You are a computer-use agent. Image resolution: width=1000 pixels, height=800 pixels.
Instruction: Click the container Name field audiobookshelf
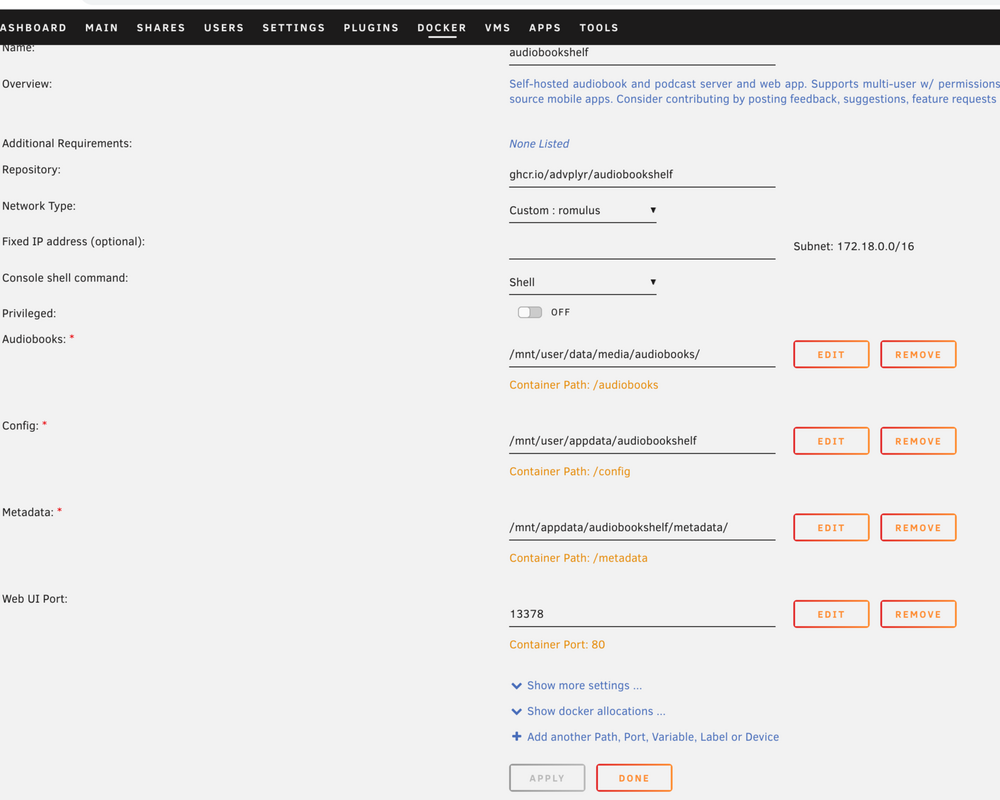642,54
